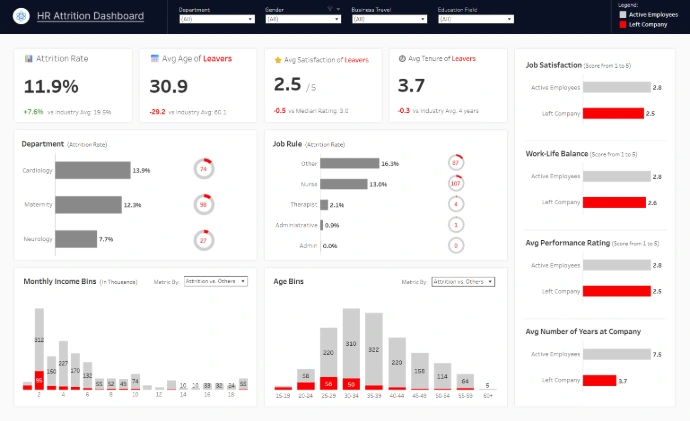Click the filter funnel icon near Gender
Viewport: 690px width, 421px height.
click(328, 9)
